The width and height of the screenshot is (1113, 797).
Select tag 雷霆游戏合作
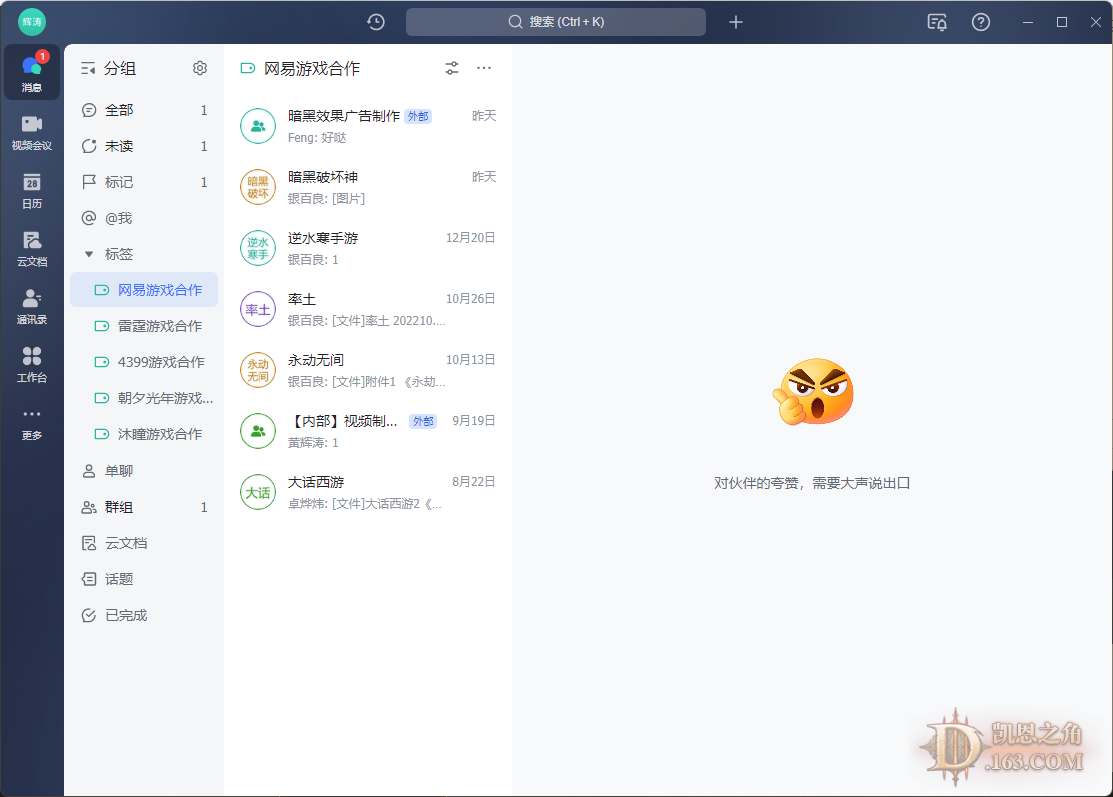(x=144, y=326)
